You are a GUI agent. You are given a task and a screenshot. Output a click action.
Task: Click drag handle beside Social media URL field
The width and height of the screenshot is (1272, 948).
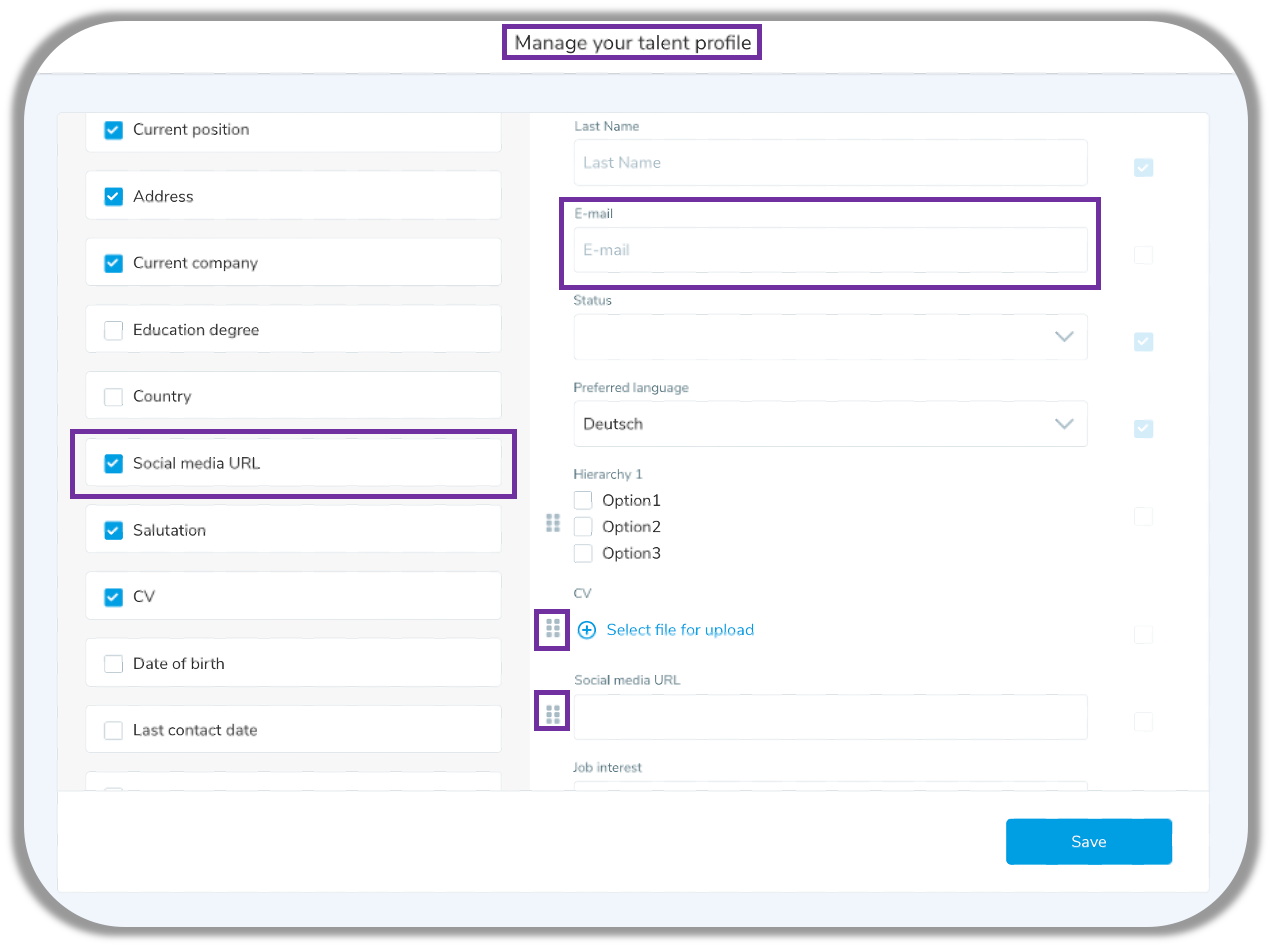[x=553, y=714]
